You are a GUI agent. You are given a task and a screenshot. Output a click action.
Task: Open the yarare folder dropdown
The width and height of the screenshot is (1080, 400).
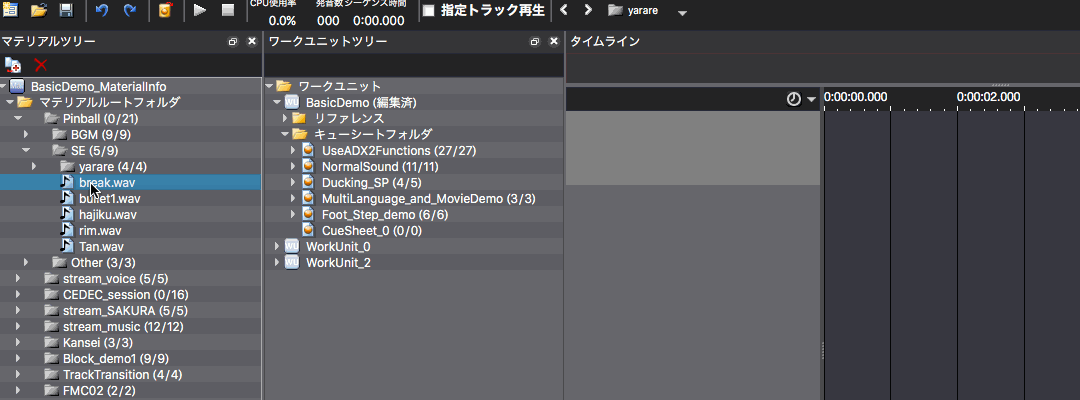tap(682, 13)
